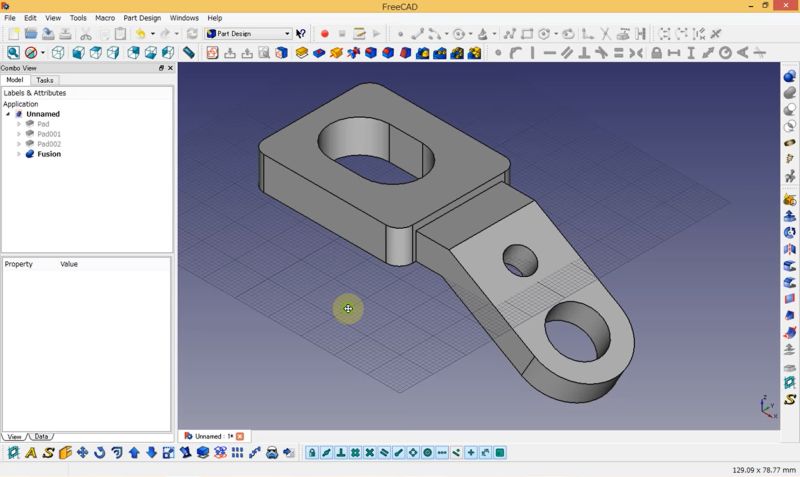The image size is (800, 477).
Task: Click Draft Rotate circular arrow icon
Action: [x=99, y=453]
